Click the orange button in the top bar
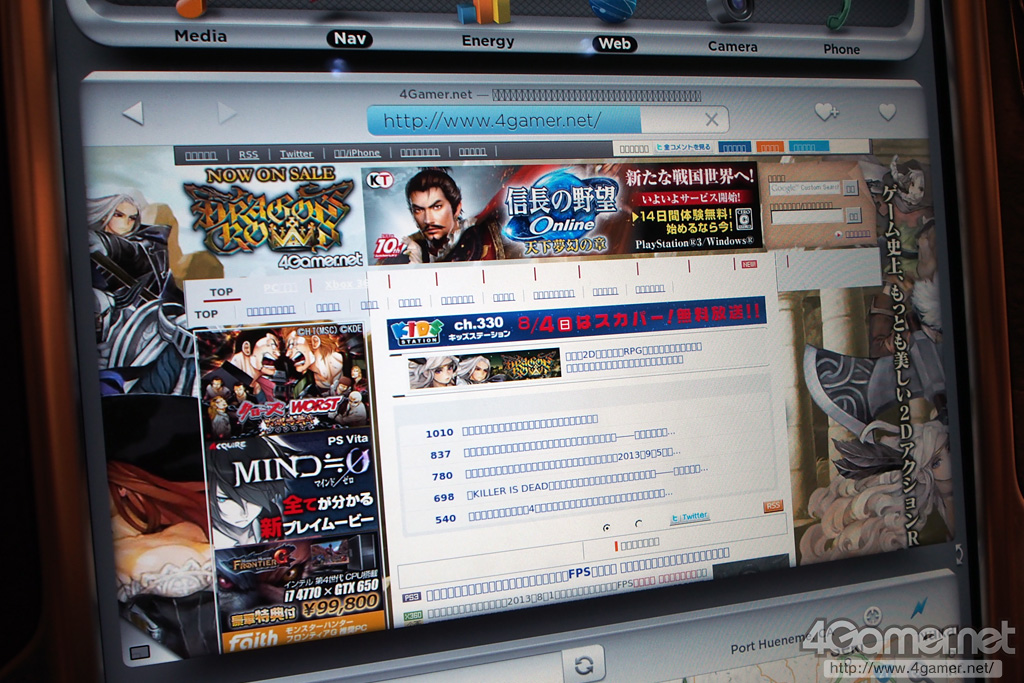Image resolution: width=1024 pixels, height=683 pixels. 769,147
